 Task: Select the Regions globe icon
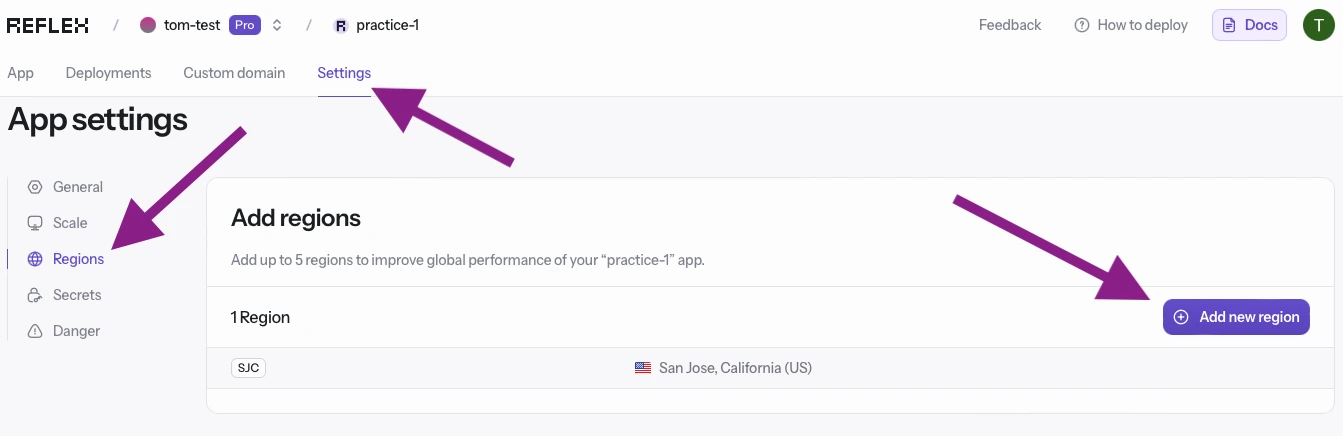pyautogui.click(x=35, y=259)
